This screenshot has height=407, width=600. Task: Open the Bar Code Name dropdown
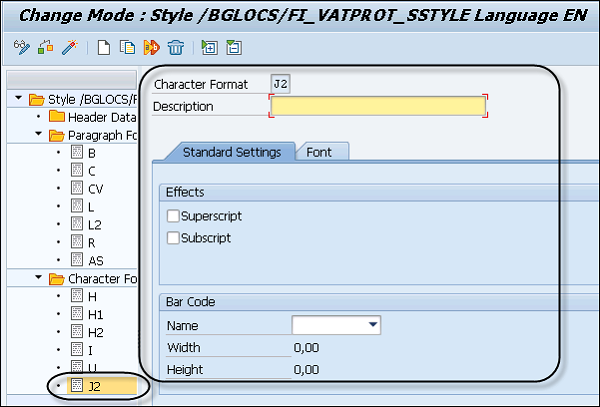[373, 325]
